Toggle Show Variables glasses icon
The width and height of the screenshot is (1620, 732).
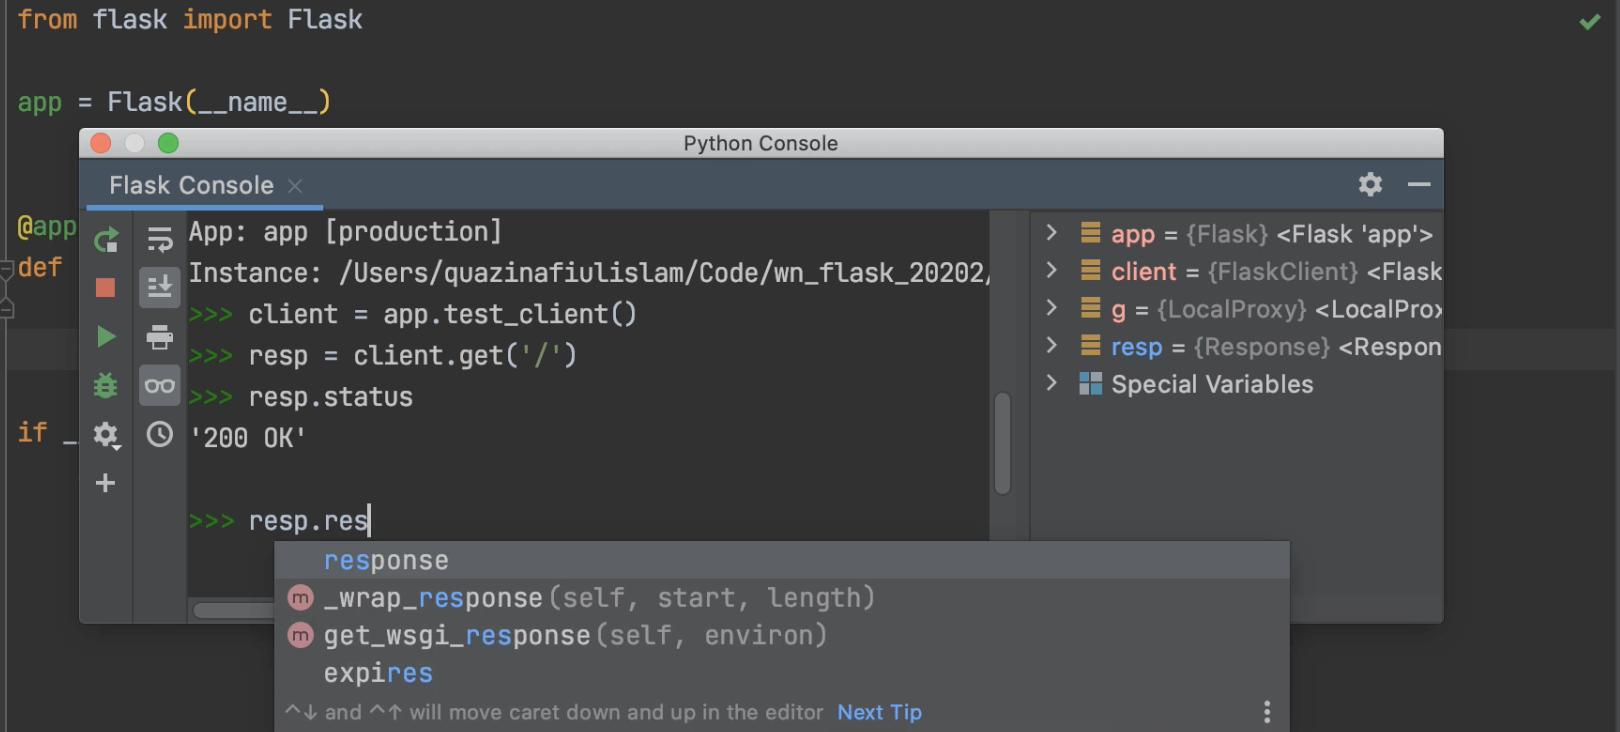[160, 386]
